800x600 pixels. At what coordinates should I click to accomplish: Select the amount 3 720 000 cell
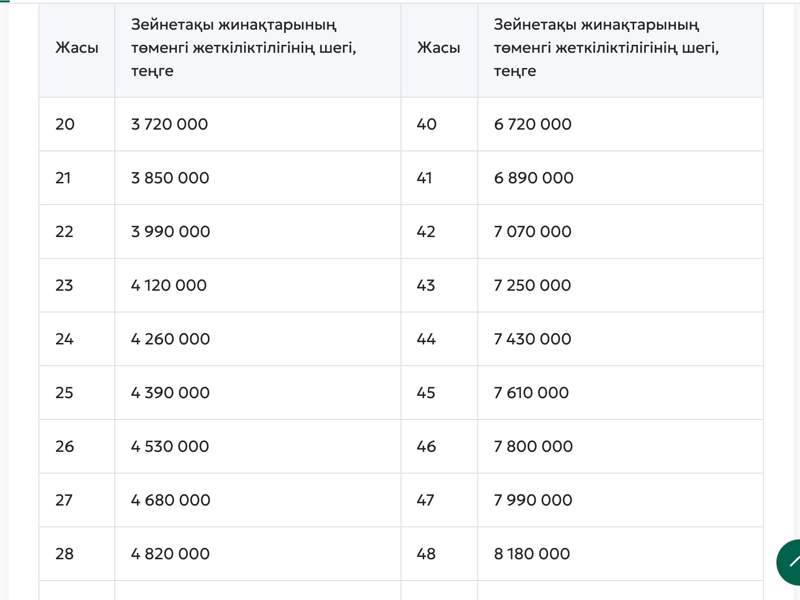click(x=168, y=124)
